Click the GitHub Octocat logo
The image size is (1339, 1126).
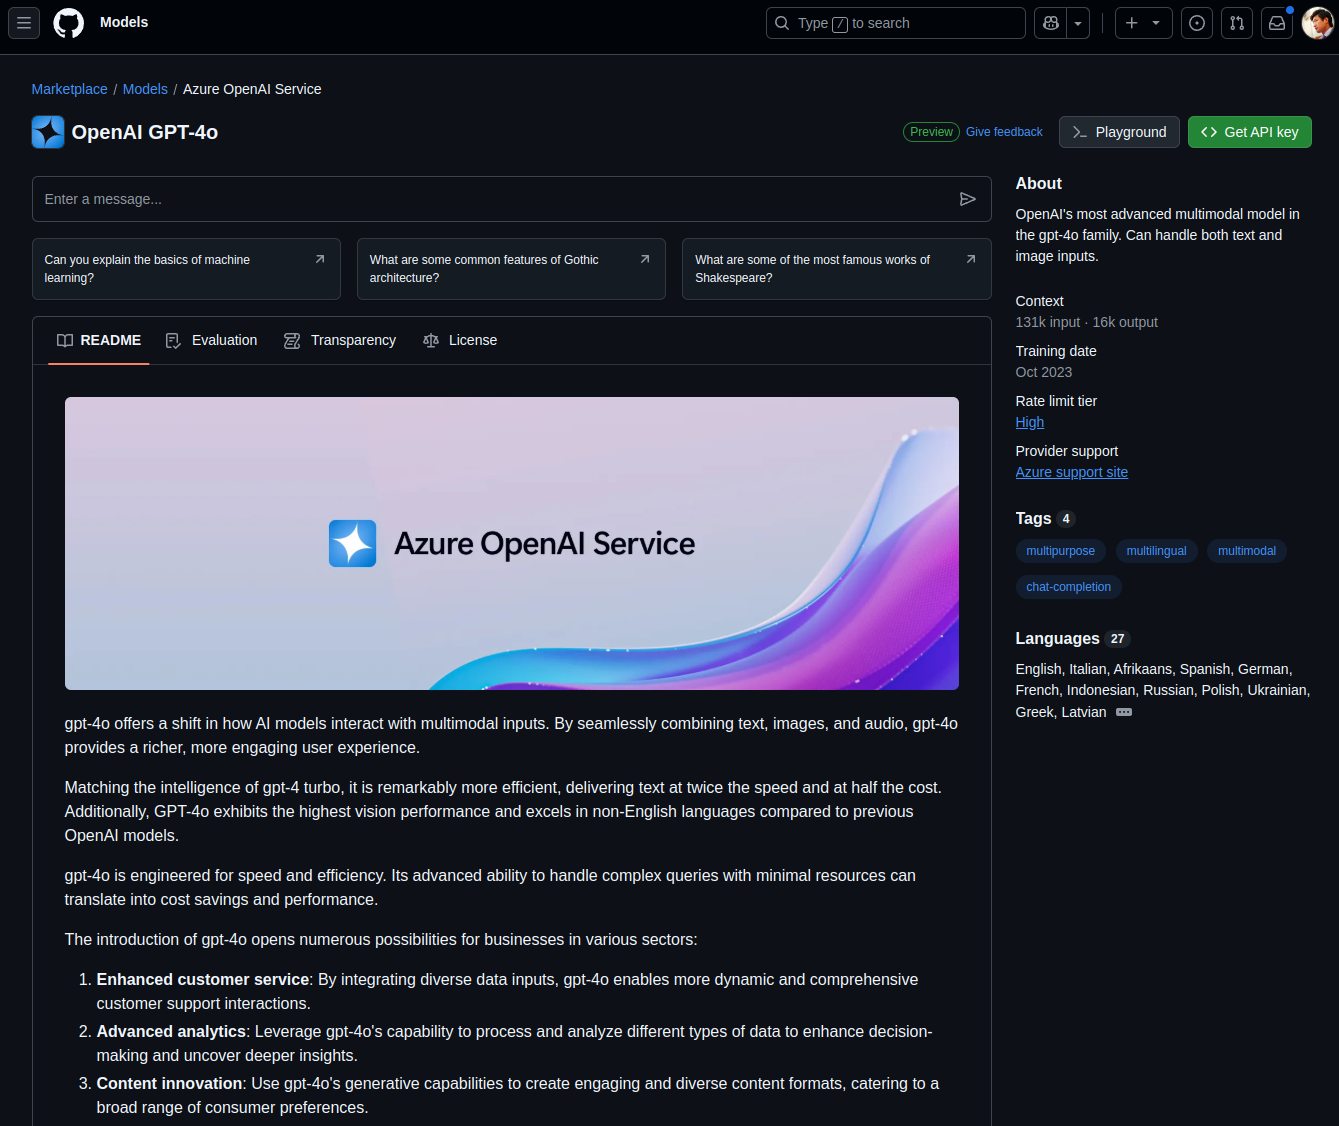[68, 23]
